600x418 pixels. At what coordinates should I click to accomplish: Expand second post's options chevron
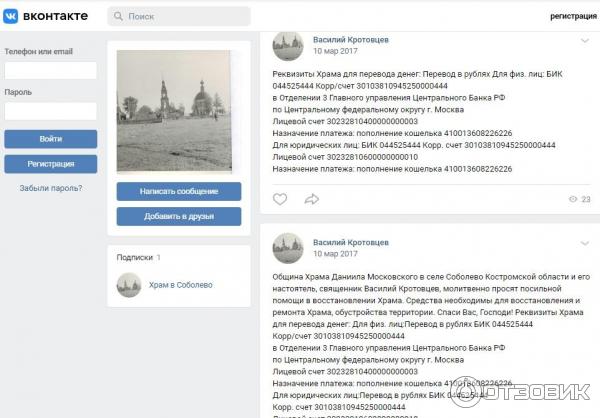pyautogui.click(x=584, y=243)
